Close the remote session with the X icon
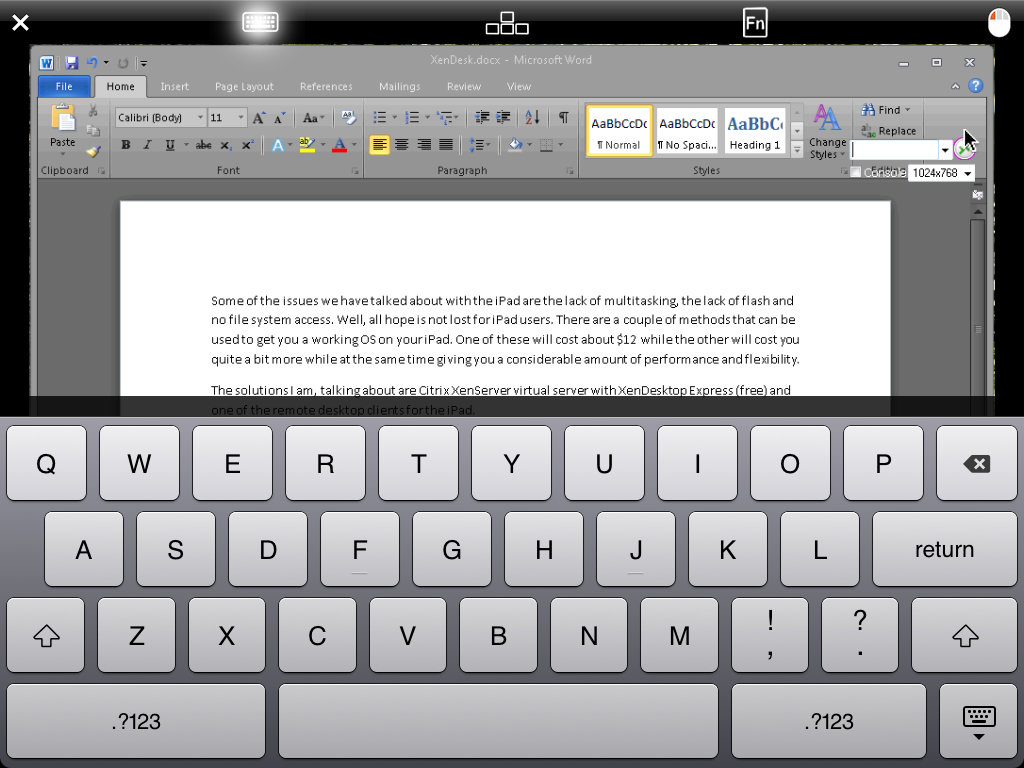 (x=20, y=23)
